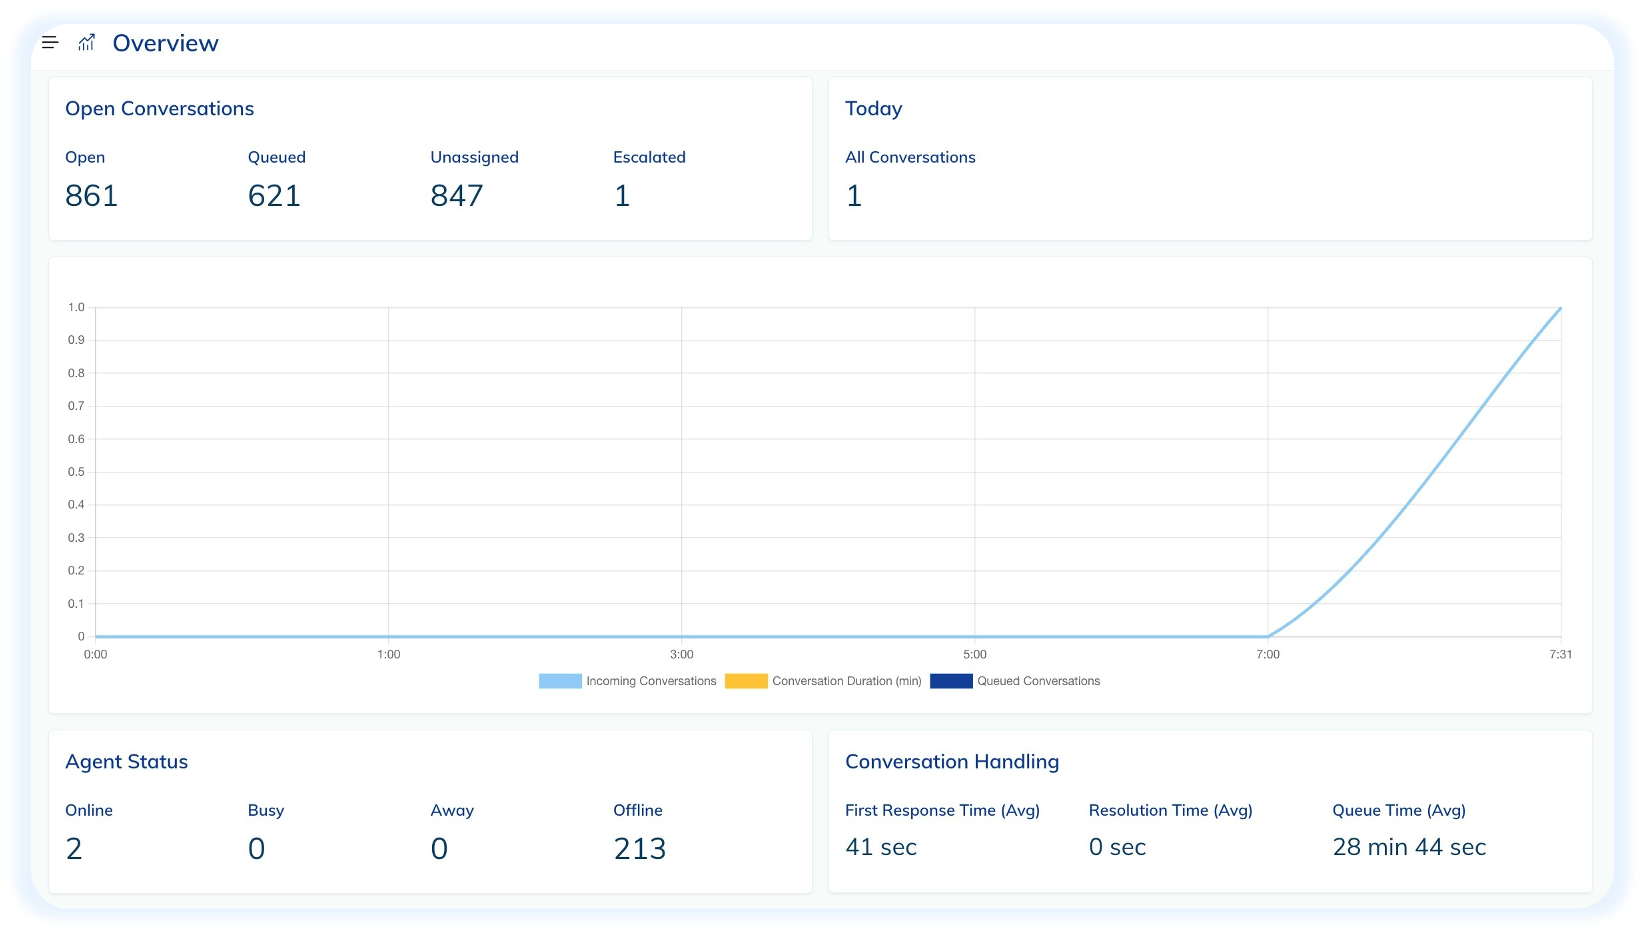Click the 7:00 label on the chart axis
Viewport: 1645px width, 933px height.
click(1267, 655)
